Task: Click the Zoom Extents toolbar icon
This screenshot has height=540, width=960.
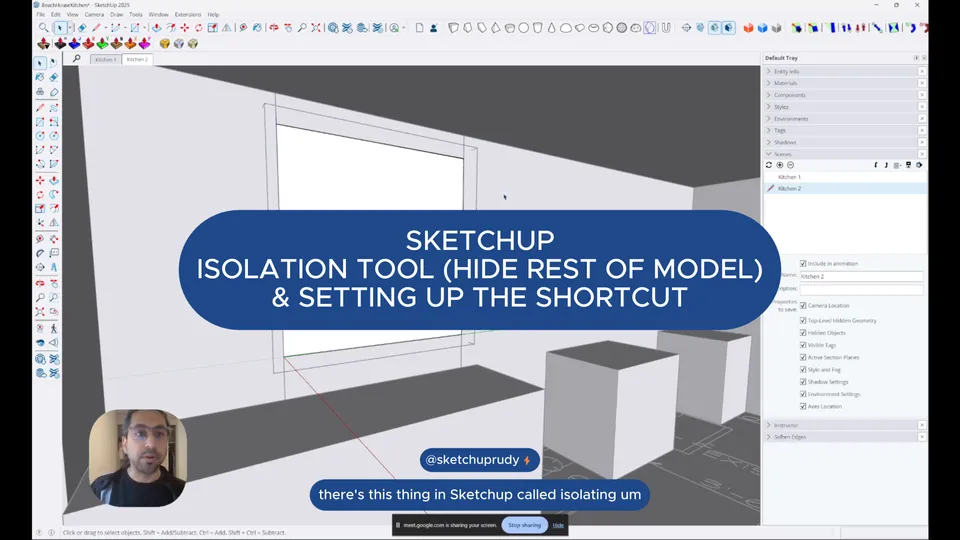Action: click(x=316, y=28)
